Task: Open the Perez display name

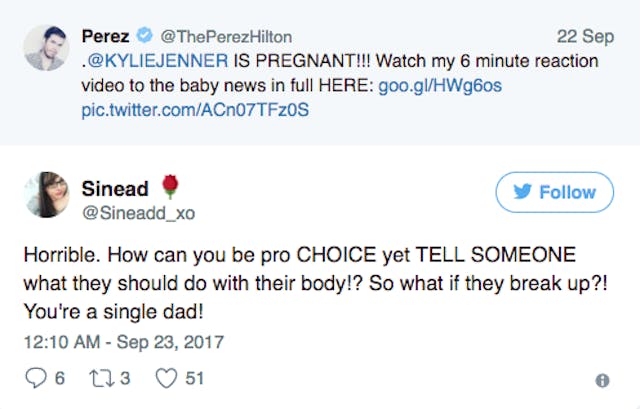Action: click(104, 37)
